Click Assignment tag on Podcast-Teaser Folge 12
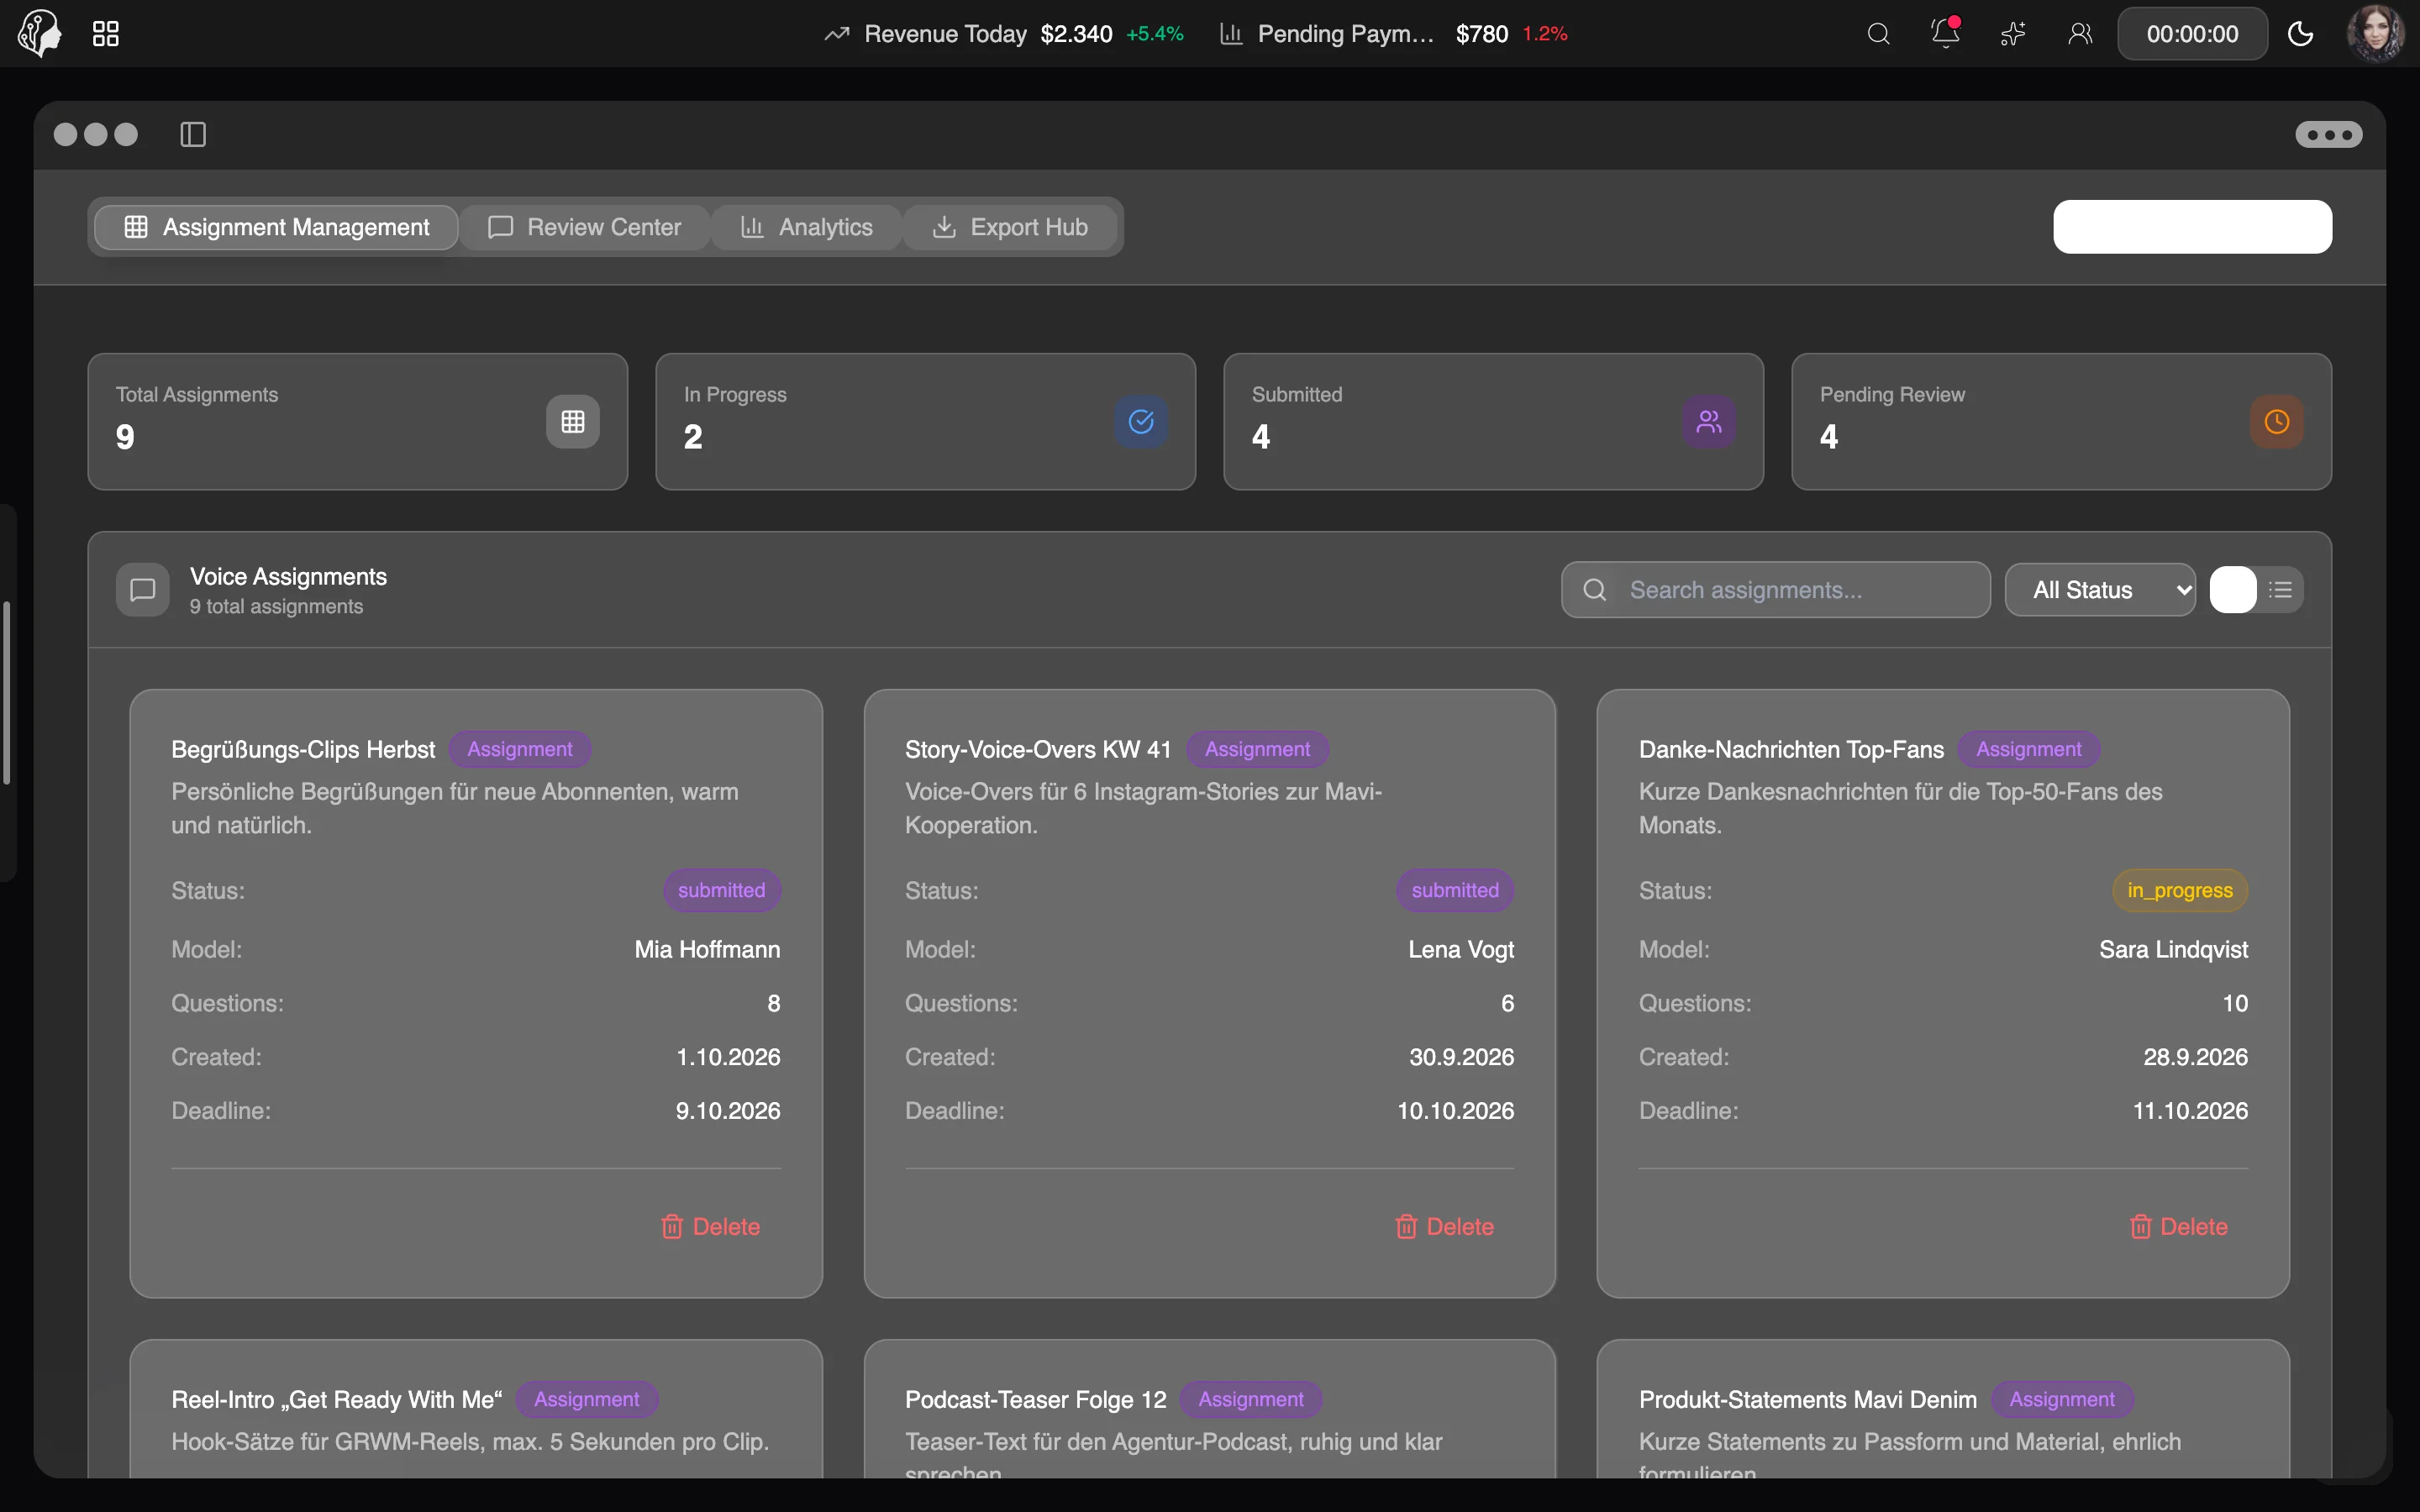2420x1512 pixels. pos(1251,1399)
